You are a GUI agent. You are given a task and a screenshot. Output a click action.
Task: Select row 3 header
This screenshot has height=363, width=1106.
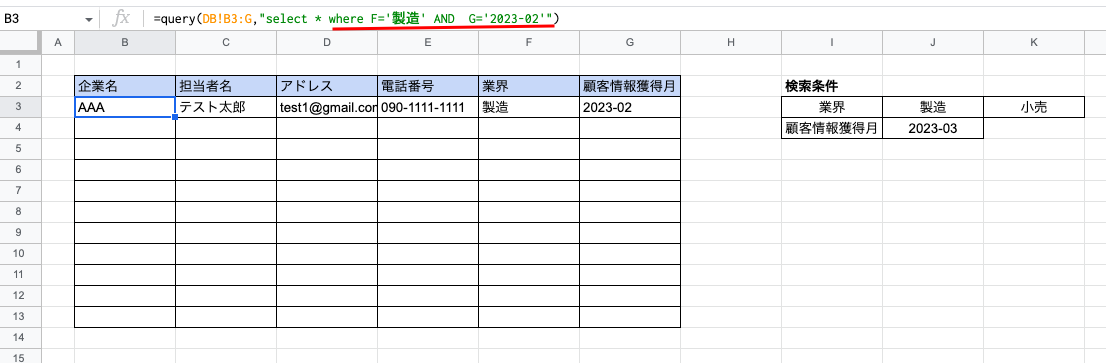pyautogui.click(x=21, y=107)
